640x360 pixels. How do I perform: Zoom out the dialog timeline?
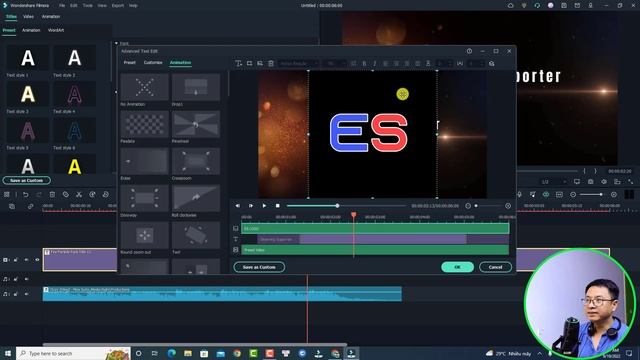click(x=468, y=206)
